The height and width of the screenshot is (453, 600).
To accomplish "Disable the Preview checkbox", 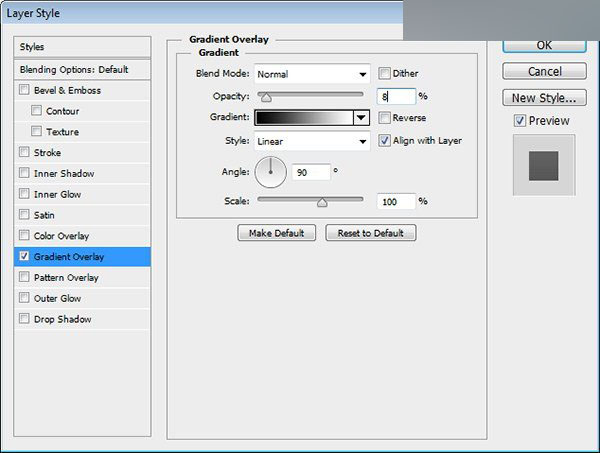I will pos(519,121).
